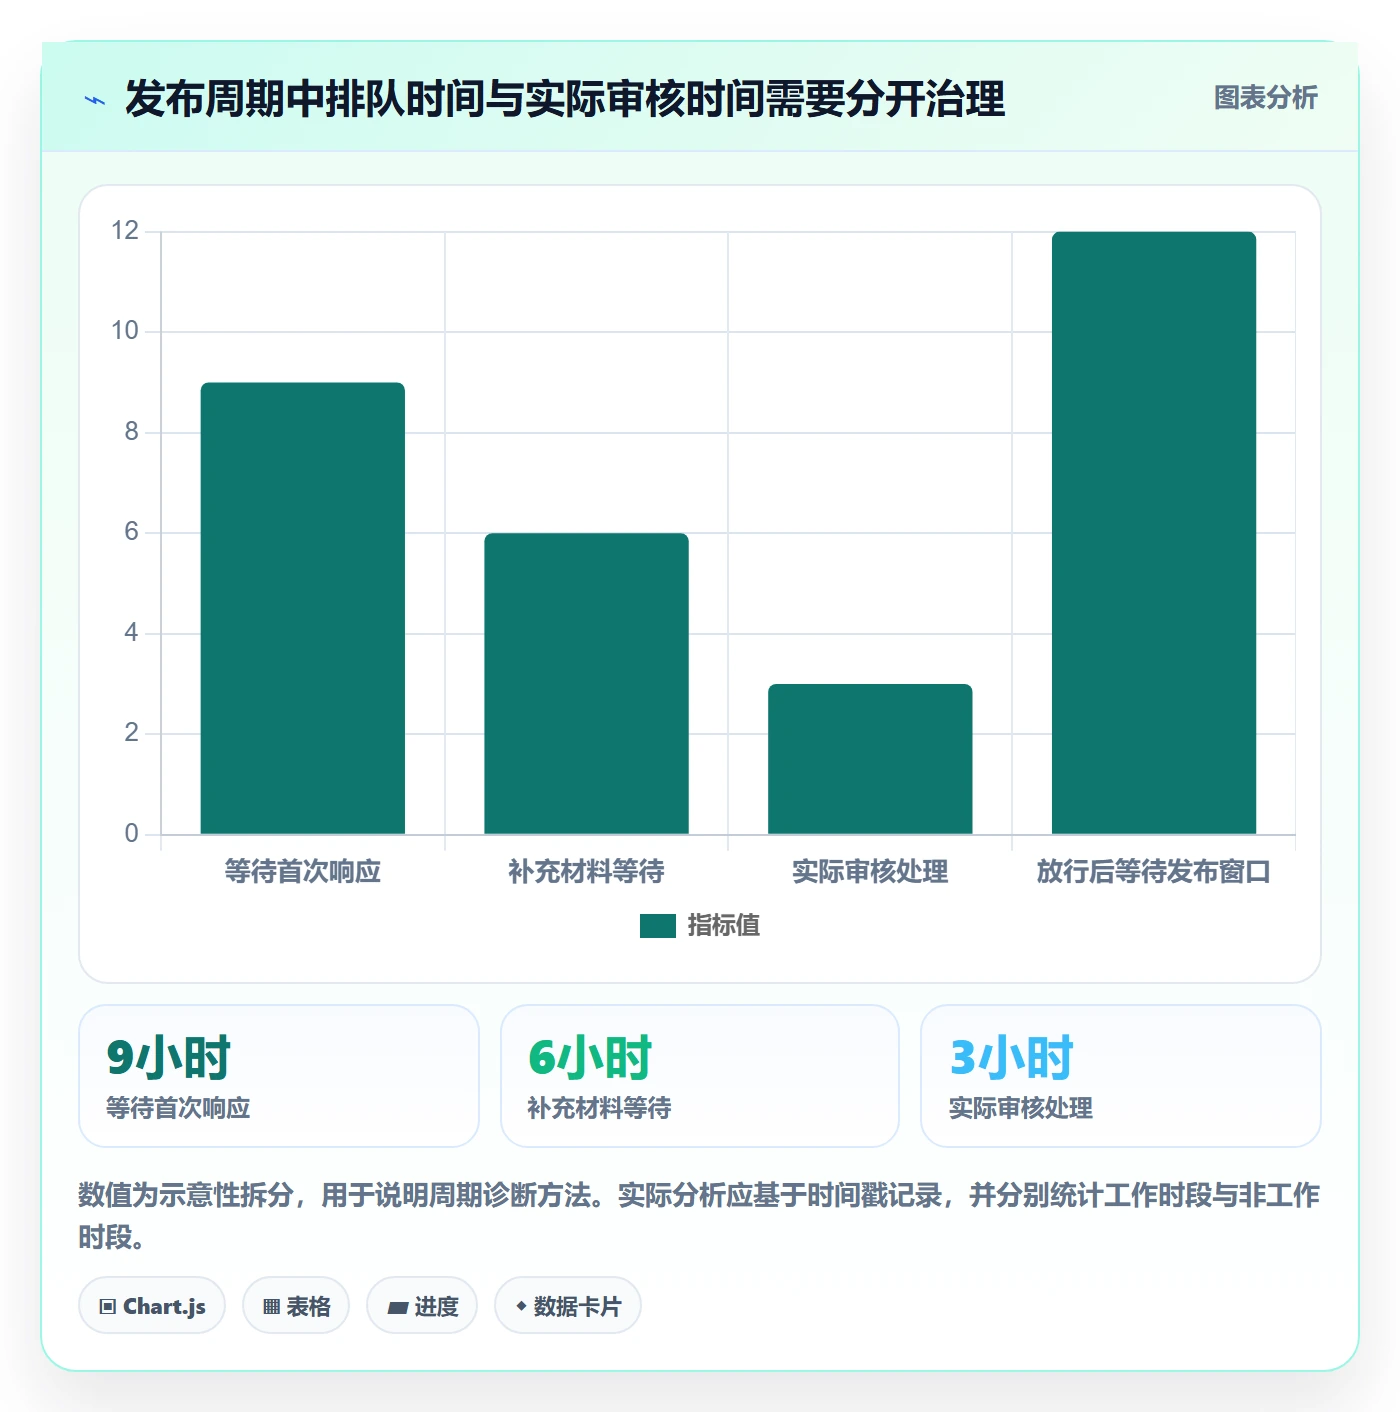Viewport: 1400px width, 1412px height.
Task: Click the grid icon on the 表格 tag
Action: click(271, 1306)
